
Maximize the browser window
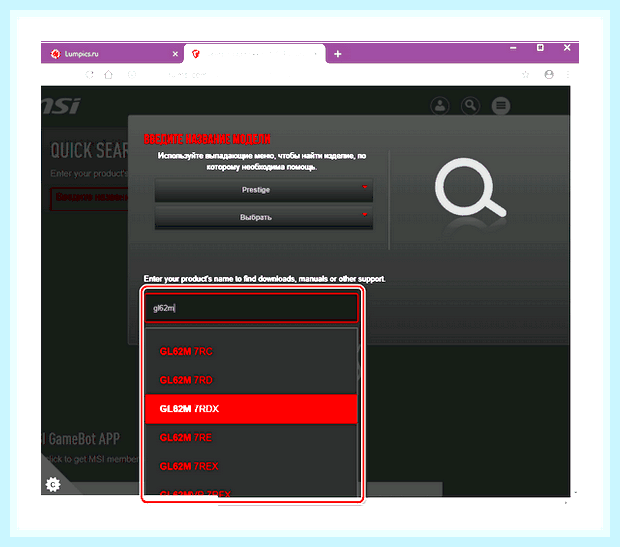pos(540,48)
